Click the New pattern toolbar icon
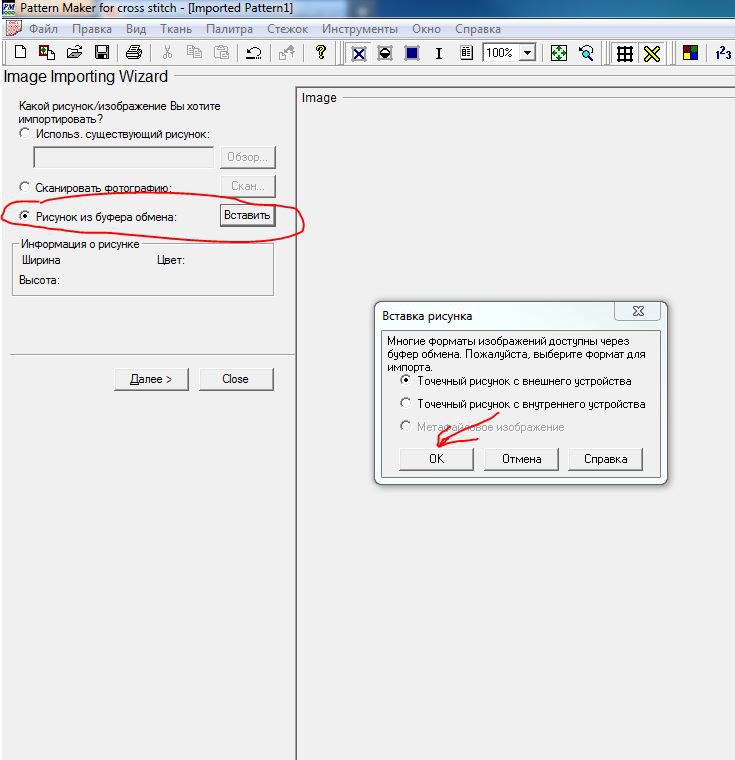The height and width of the screenshot is (760, 735). tap(19, 53)
